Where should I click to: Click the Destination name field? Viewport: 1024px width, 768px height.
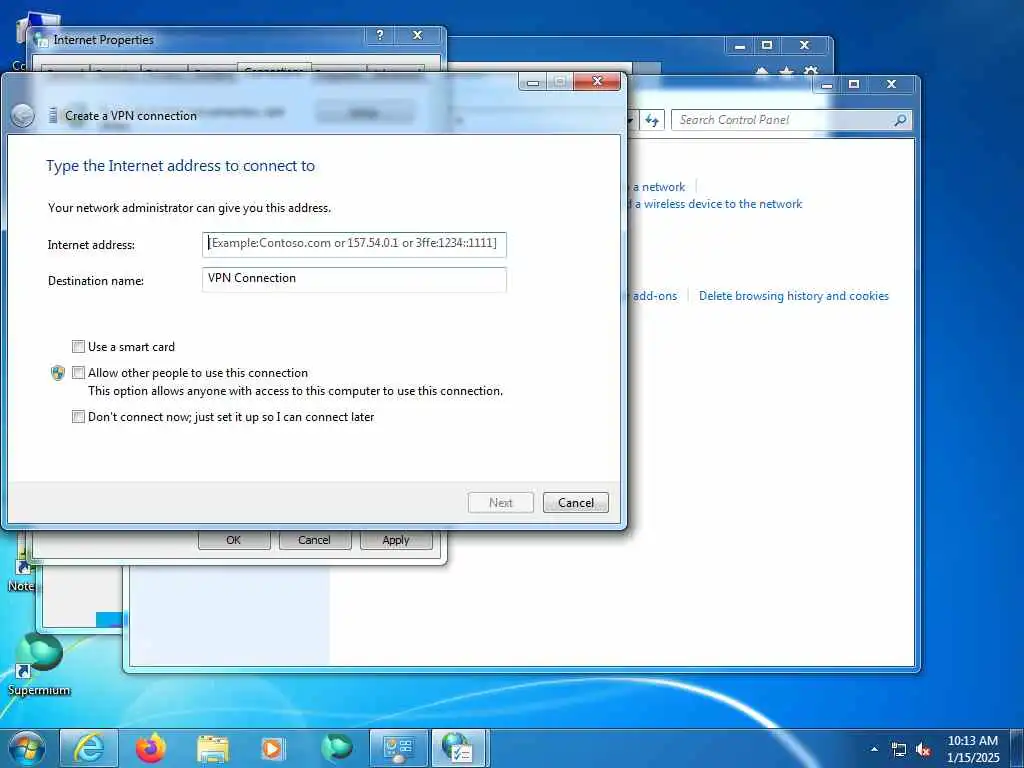(354, 280)
